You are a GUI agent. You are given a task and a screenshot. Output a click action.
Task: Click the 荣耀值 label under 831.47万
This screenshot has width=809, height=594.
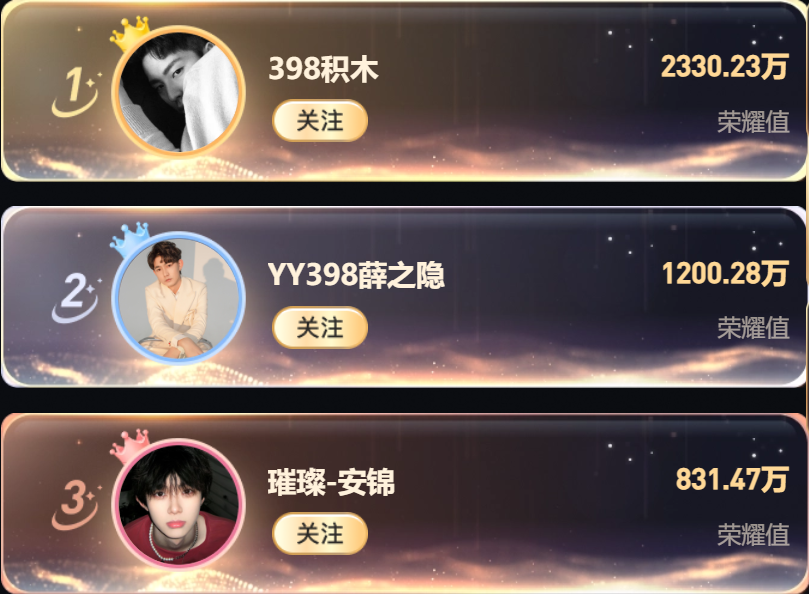pyautogui.click(x=753, y=535)
